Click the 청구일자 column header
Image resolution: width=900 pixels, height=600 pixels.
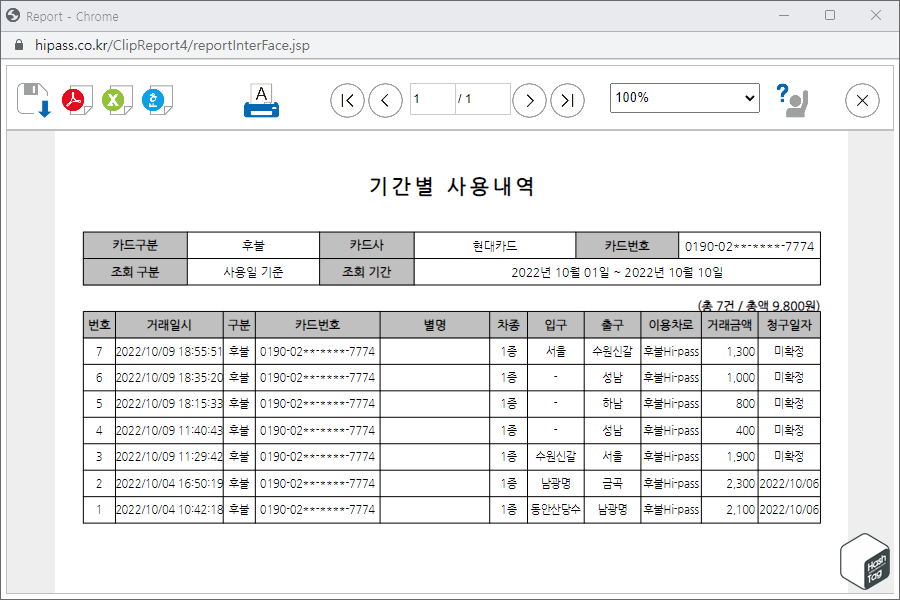click(789, 325)
